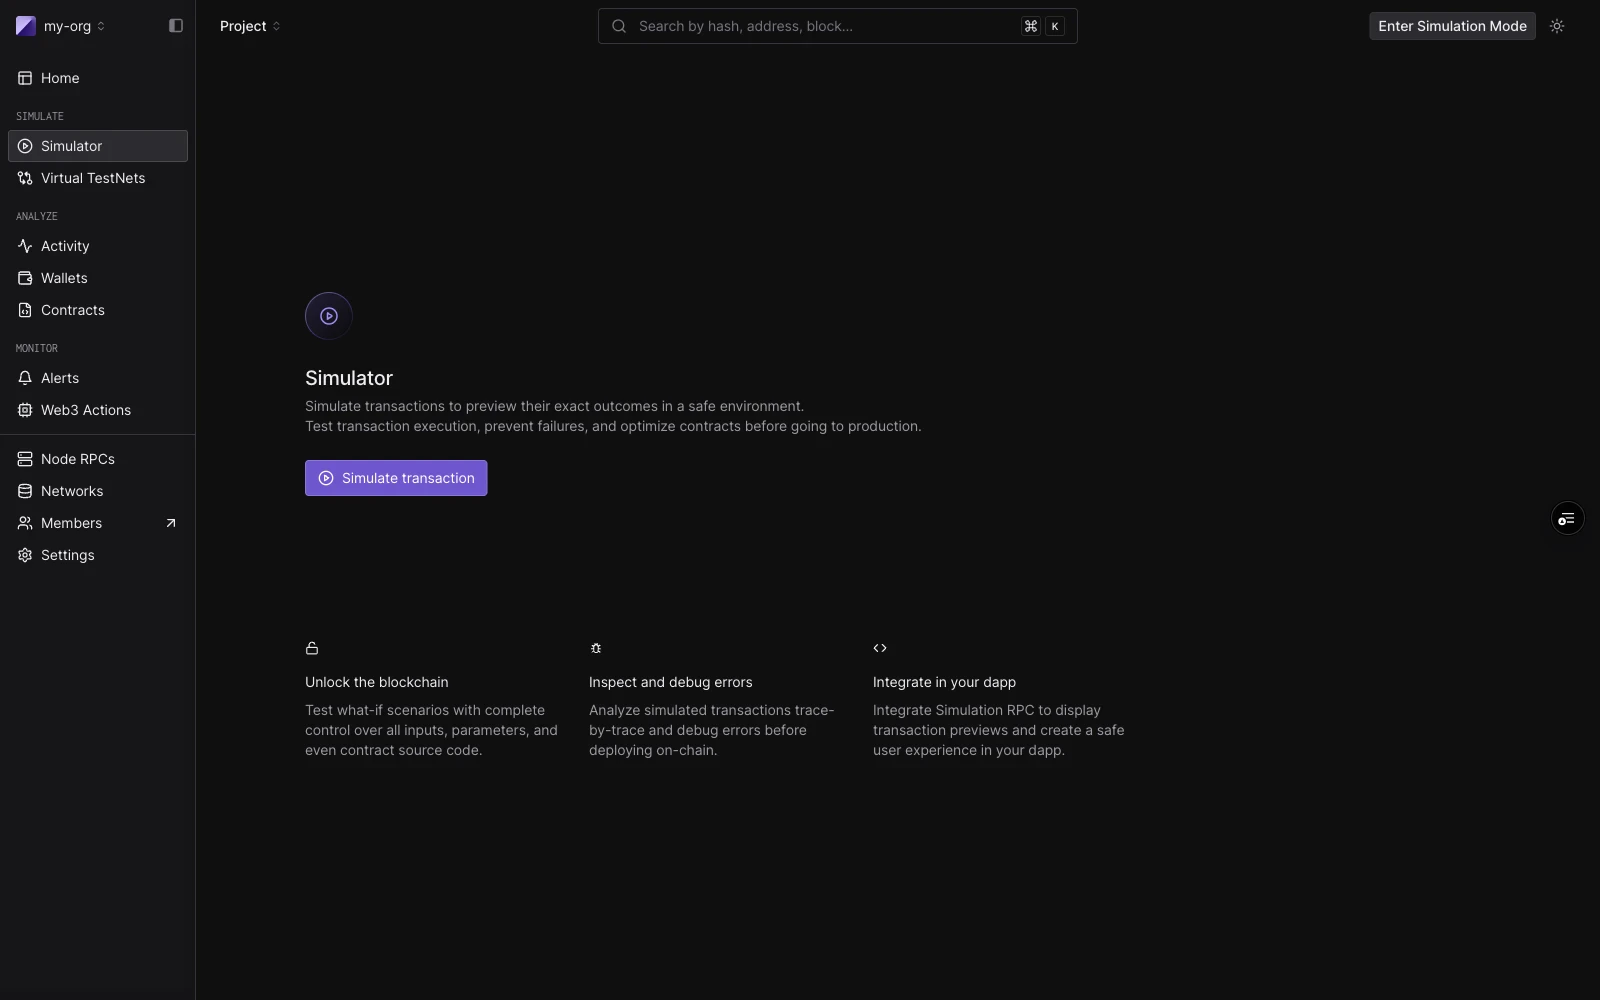Click the unlock padlock icon
The height and width of the screenshot is (1000, 1600).
[x=312, y=648]
